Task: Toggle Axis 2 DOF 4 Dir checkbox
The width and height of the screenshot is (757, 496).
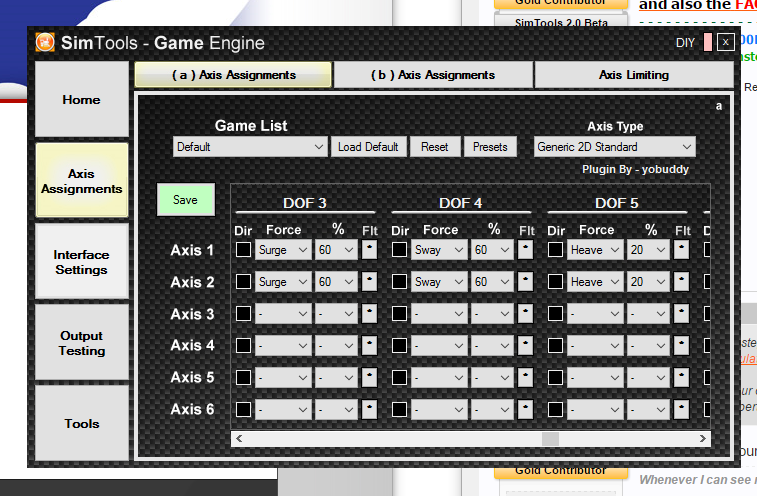Action: click(x=399, y=282)
